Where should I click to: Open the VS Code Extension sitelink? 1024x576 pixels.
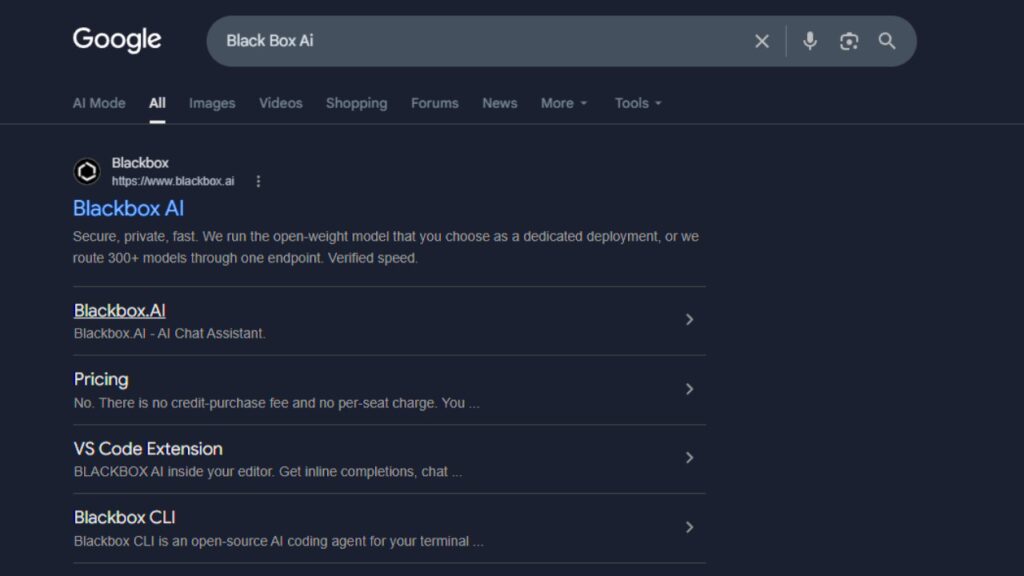click(148, 449)
